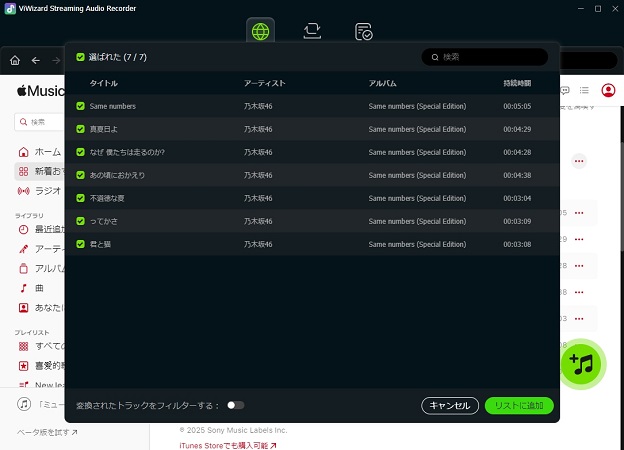The width and height of the screenshot is (624, 450).
Task: Click the 乃木坂46 artist in 君と猫 row
Action: click(x=258, y=244)
